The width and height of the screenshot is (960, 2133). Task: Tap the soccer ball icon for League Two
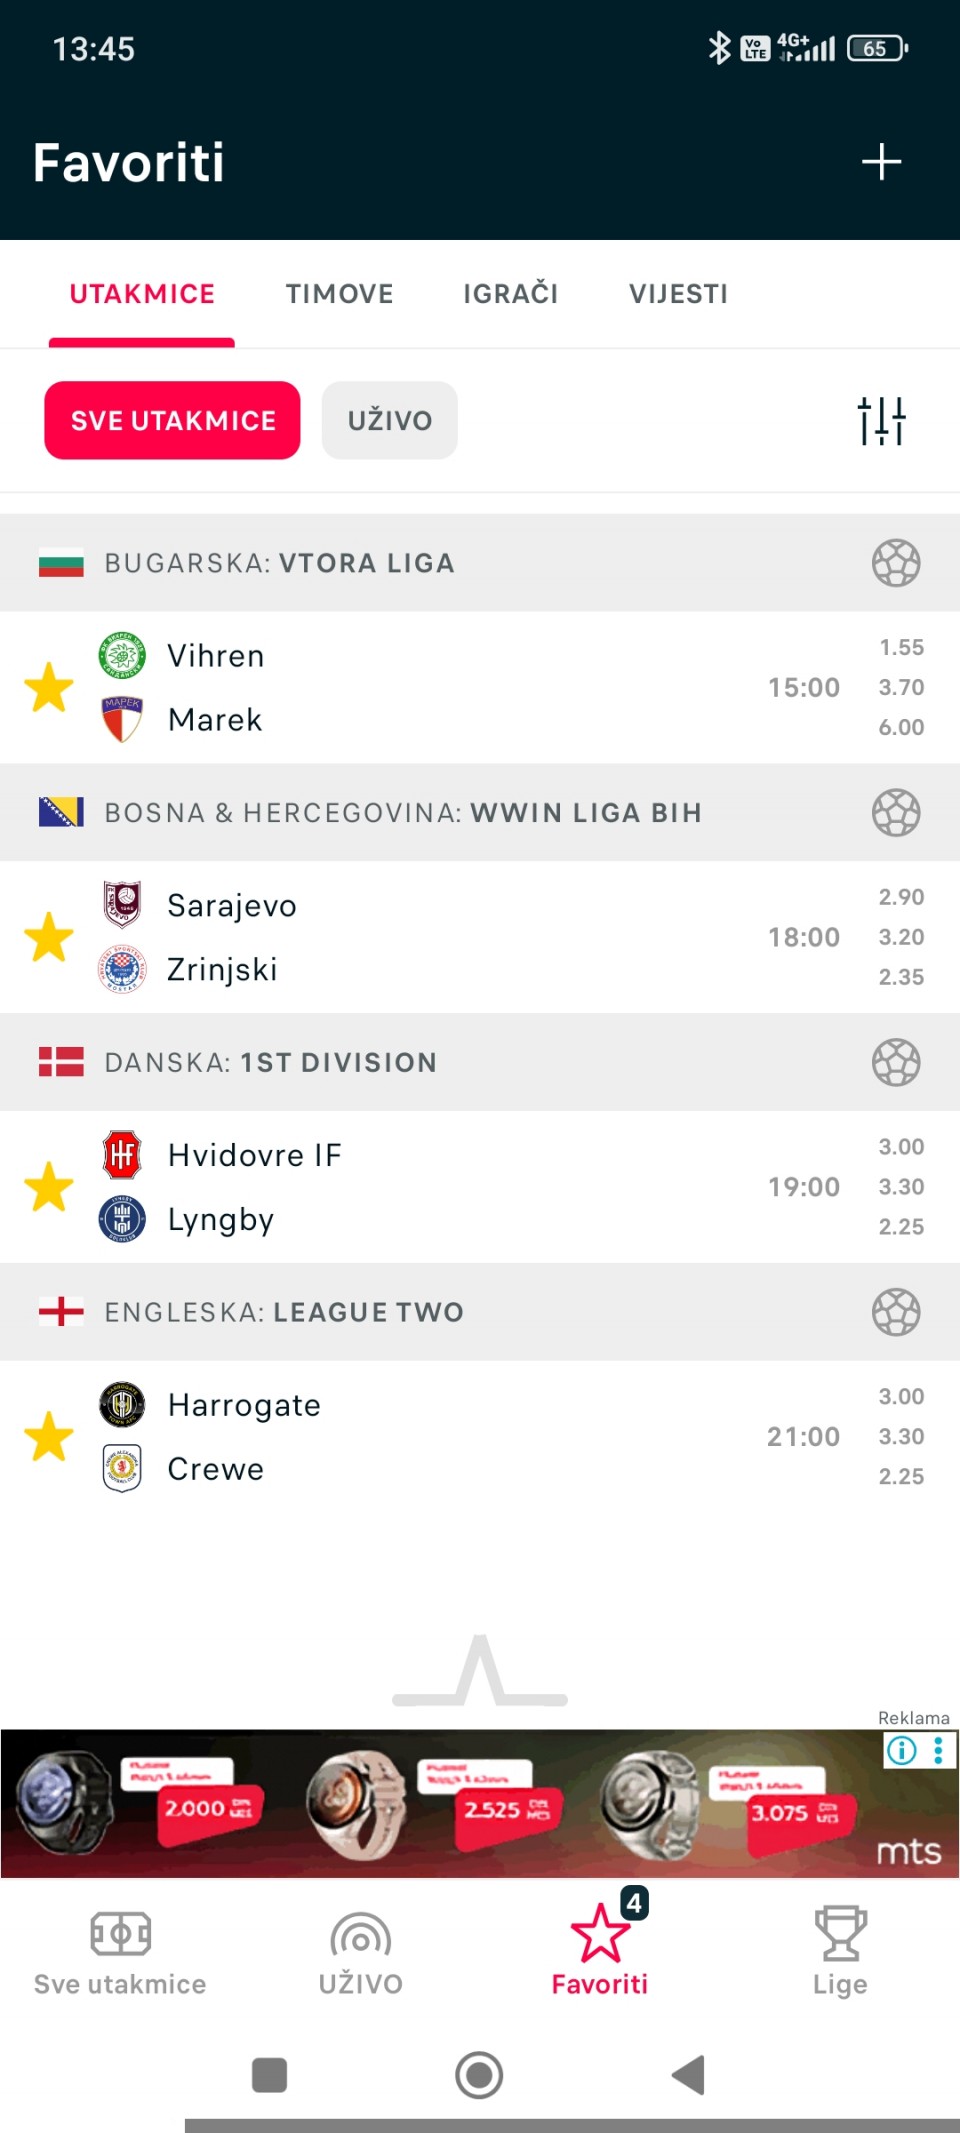pos(895,1312)
